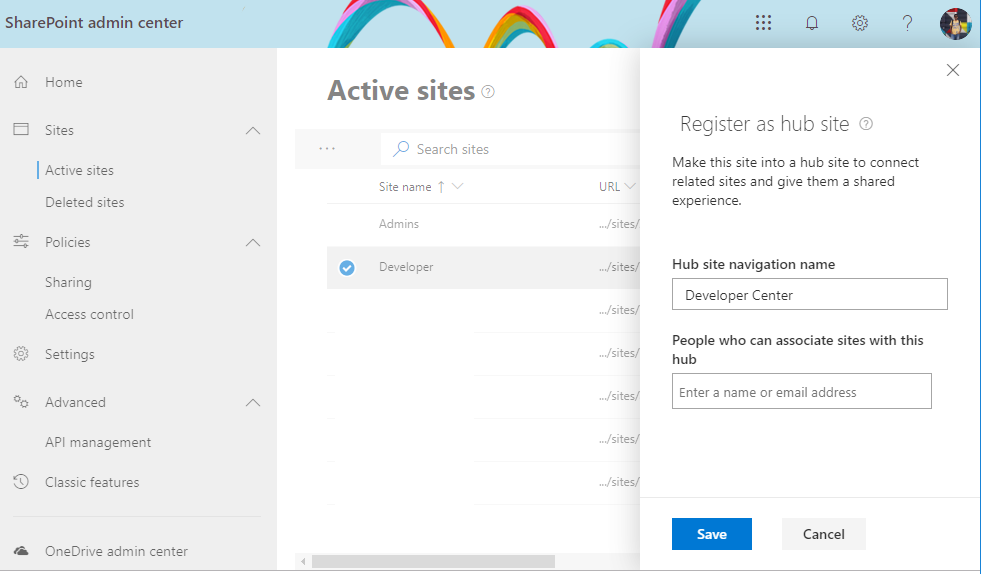Screen dimensions: 981x574
Task: Click the Developer site name
Action: pyautogui.click(x=406, y=267)
